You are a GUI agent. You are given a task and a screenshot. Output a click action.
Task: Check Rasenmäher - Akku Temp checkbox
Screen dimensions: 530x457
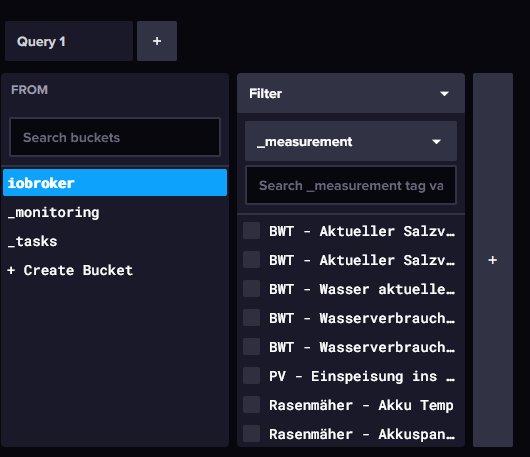251,405
